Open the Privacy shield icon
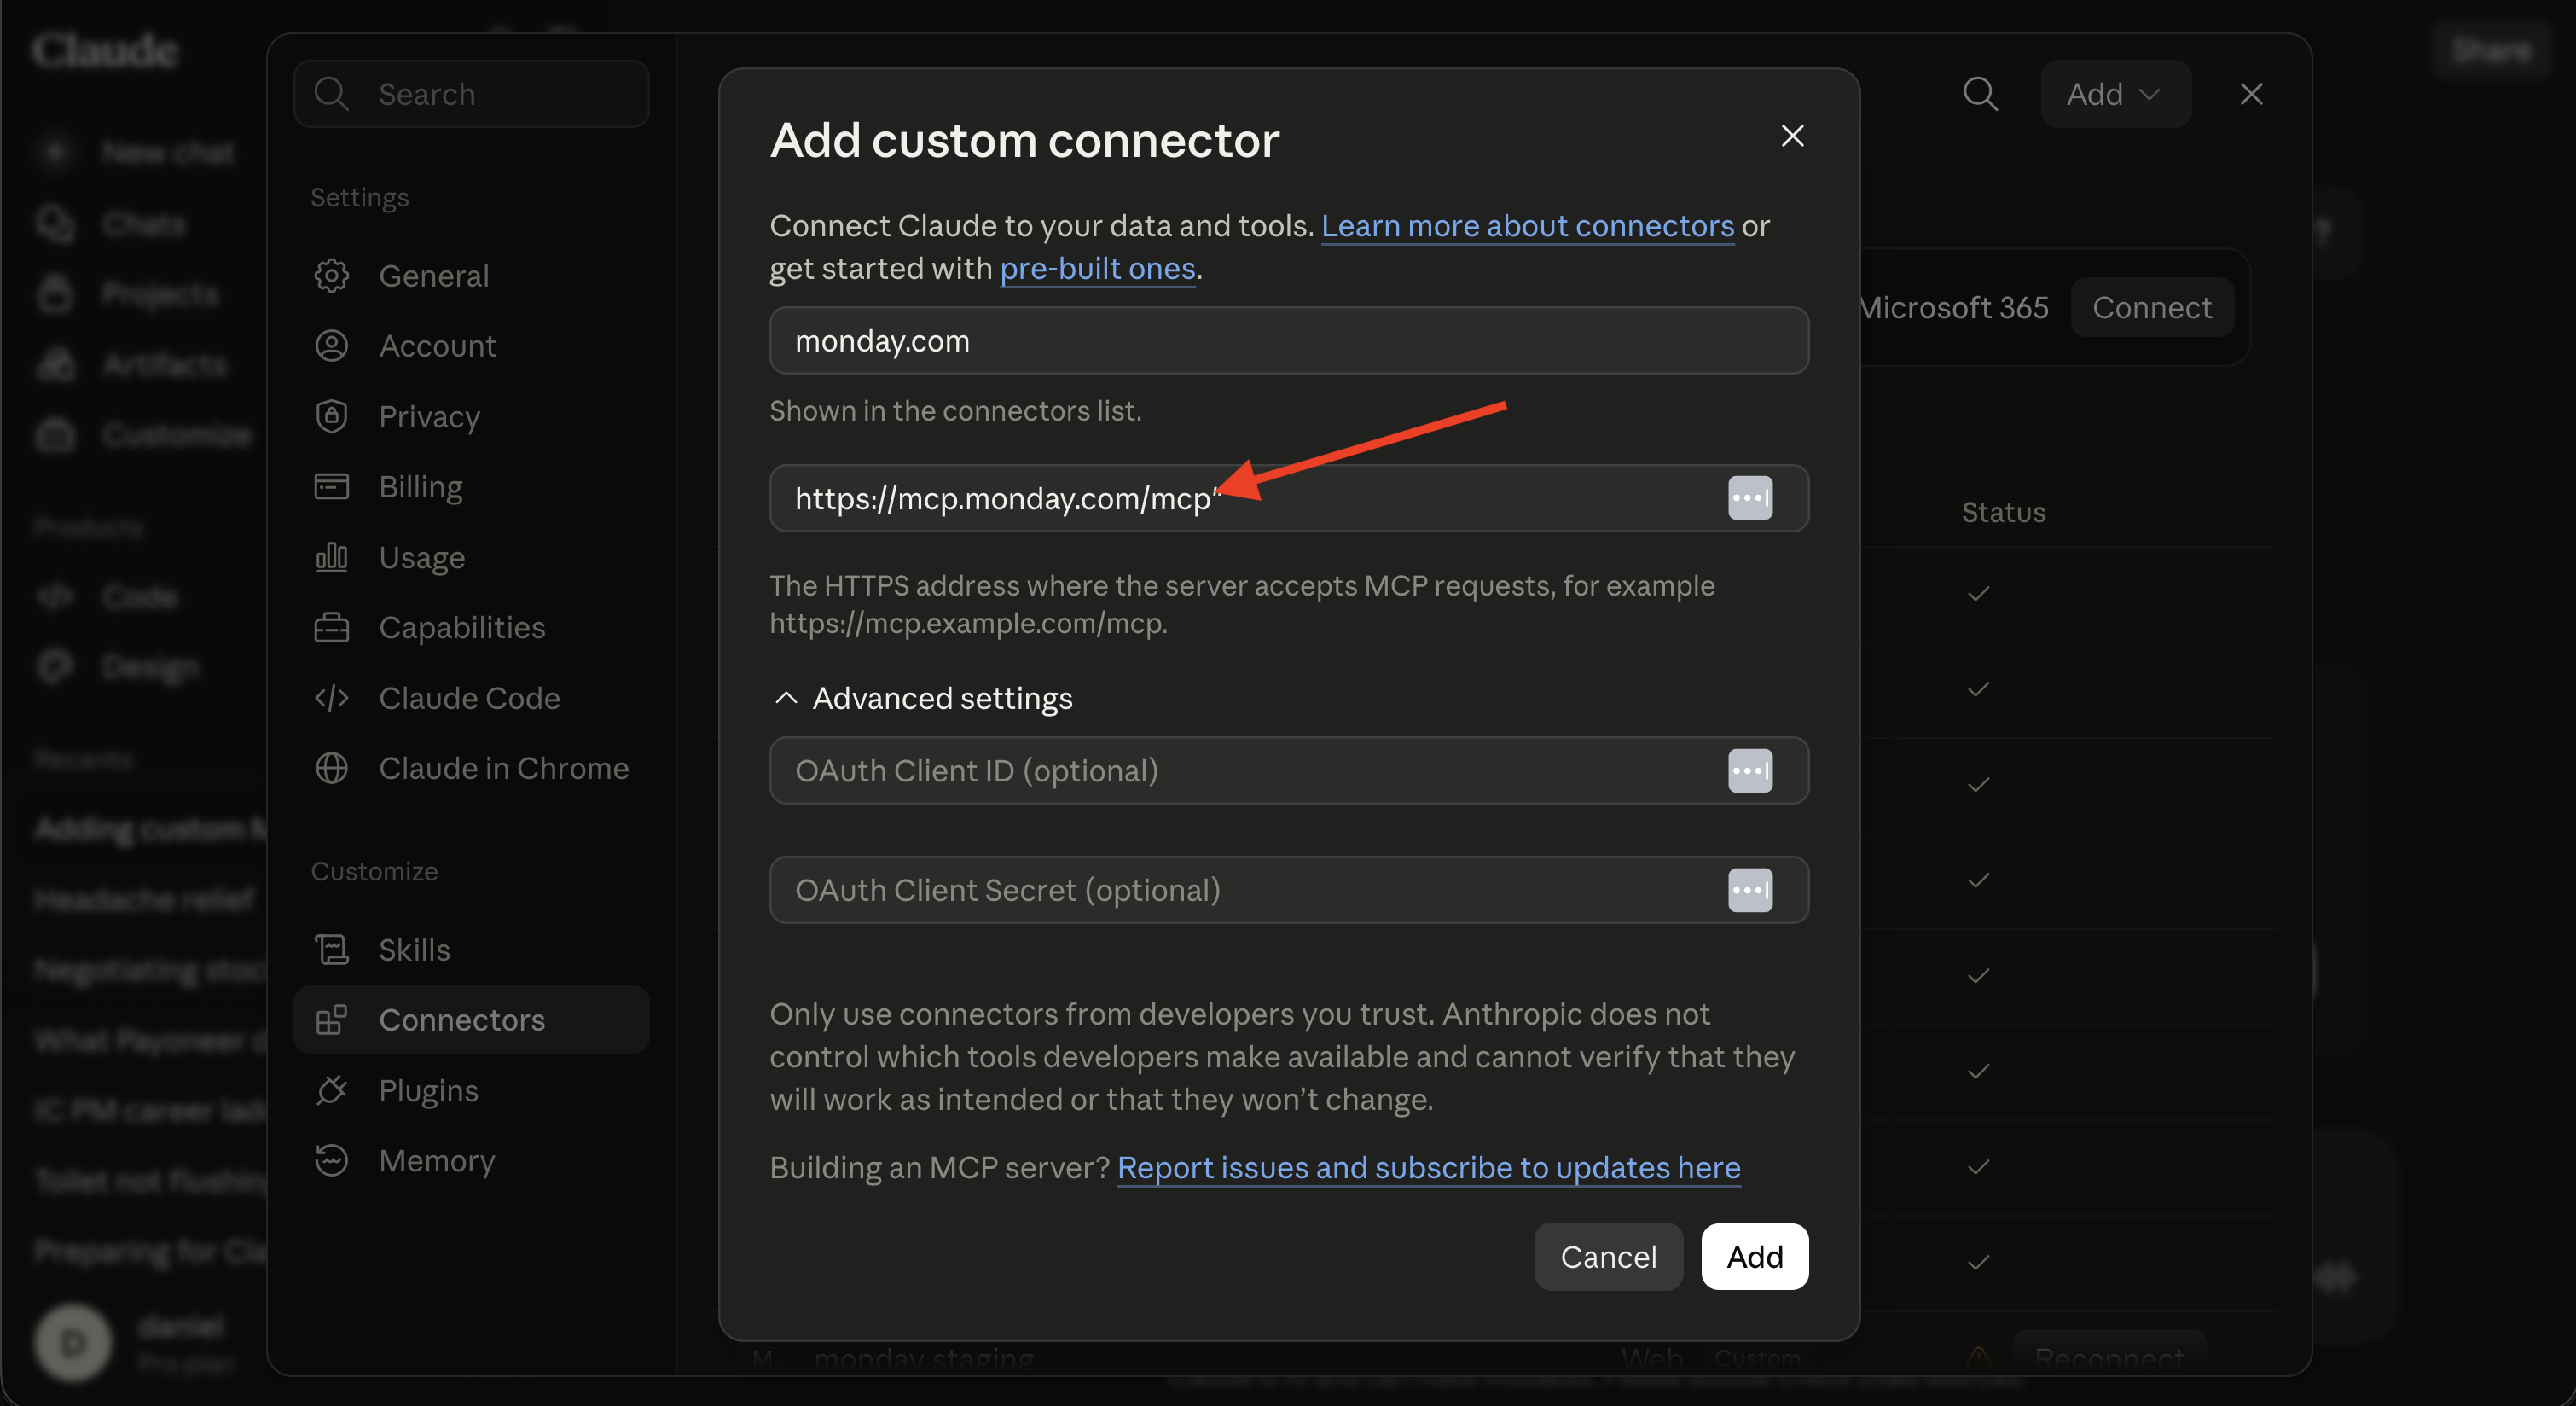Screen dimensions: 2576x1406 331,416
